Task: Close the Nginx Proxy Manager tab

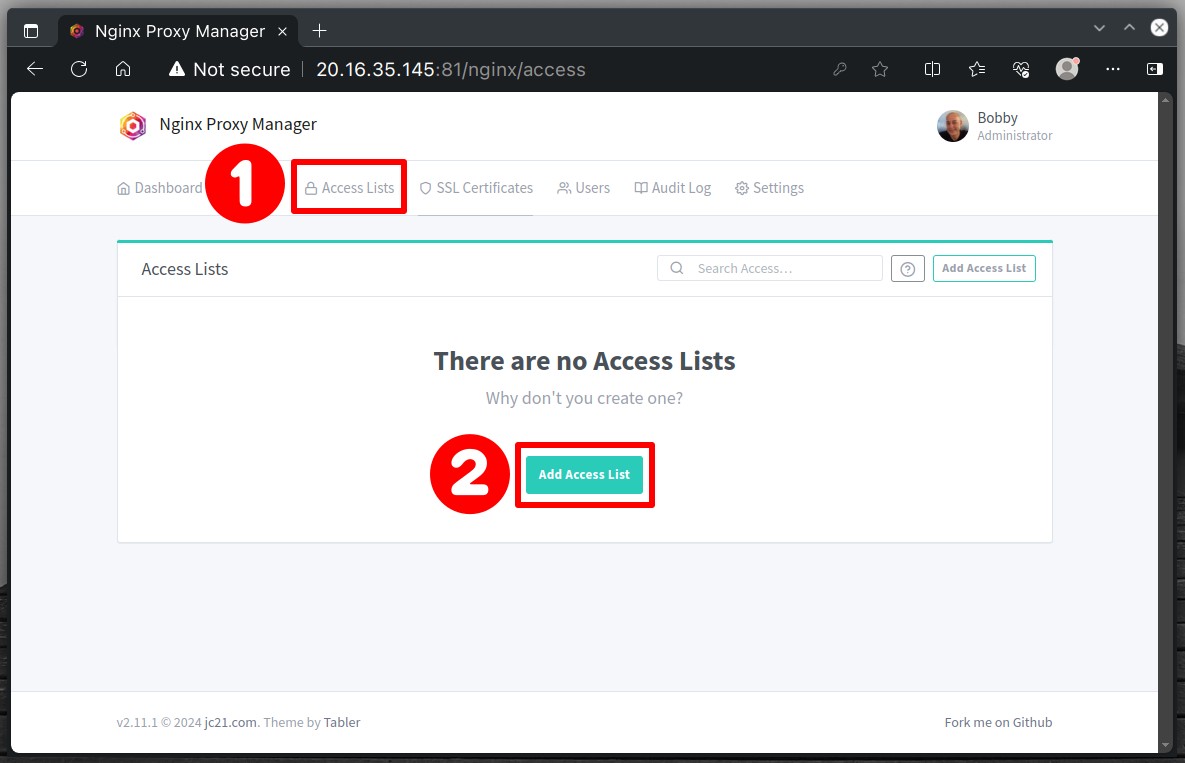Action: [x=282, y=32]
